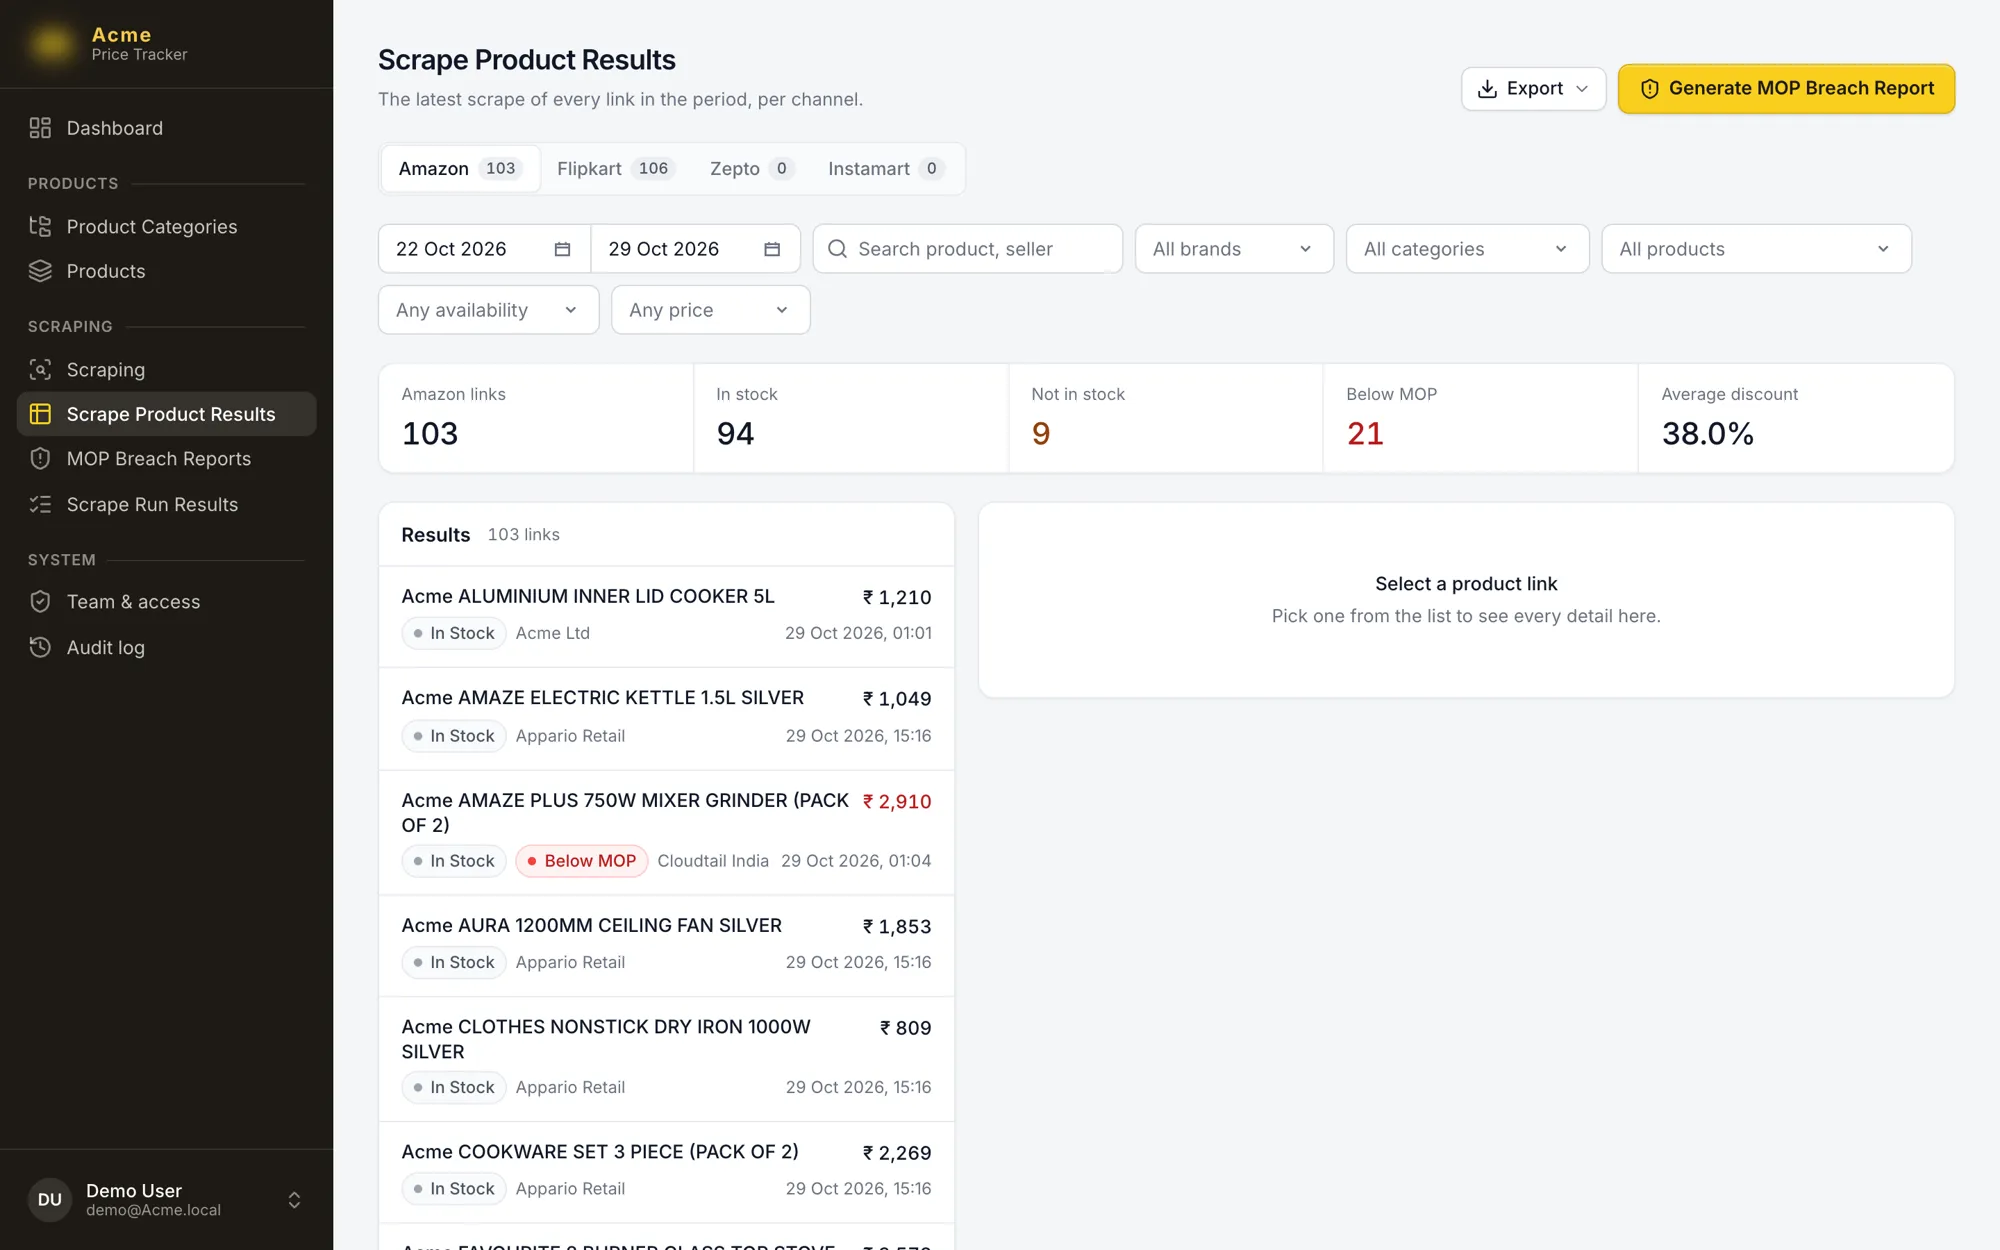The height and width of the screenshot is (1250, 2000).
Task: Open the All brands dropdown
Action: tap(1234, 249)
